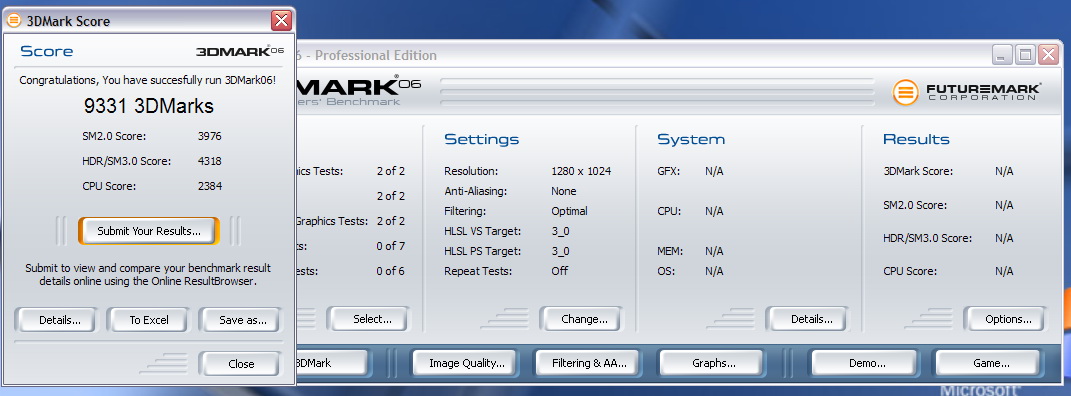Click Filtering value Optimal
Screen dimensions: 1071x396
[570, 211]
